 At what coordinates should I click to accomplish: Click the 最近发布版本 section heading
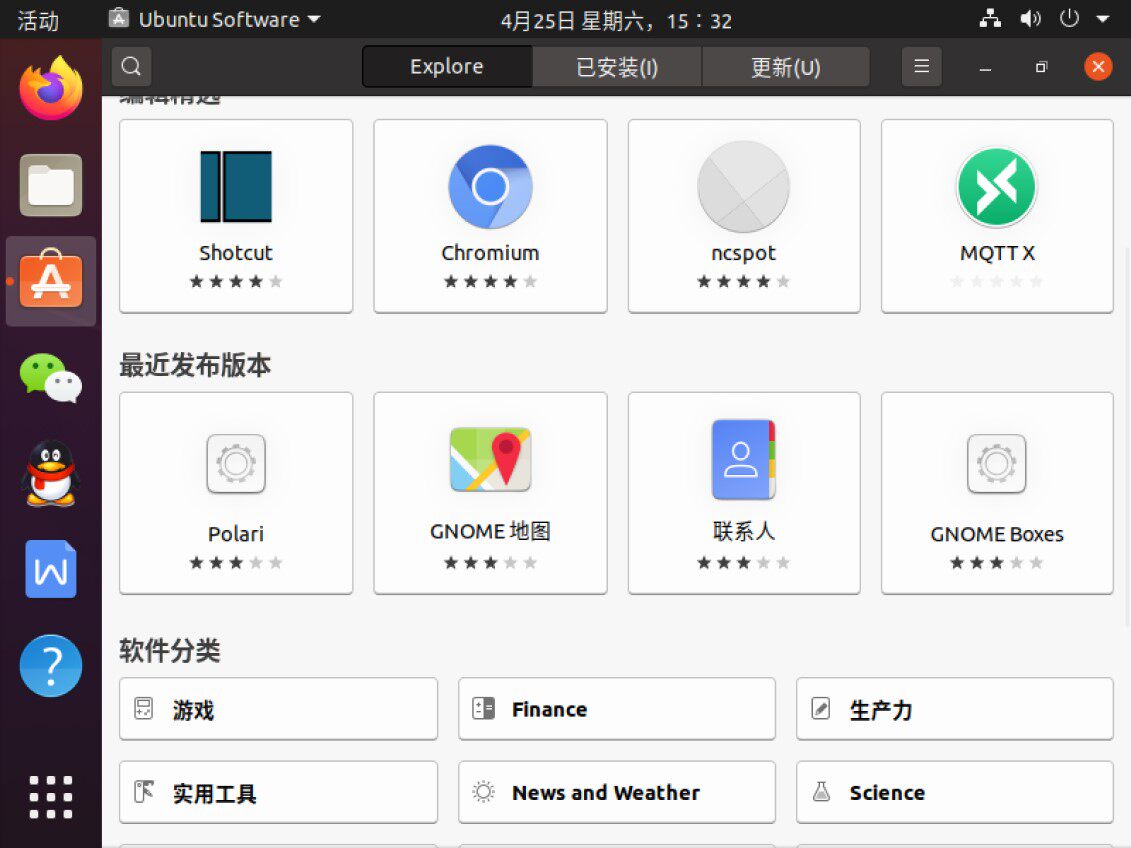pos(195,365)
